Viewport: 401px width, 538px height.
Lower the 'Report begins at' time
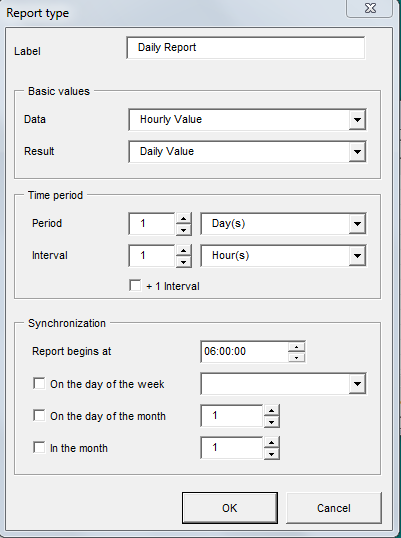(x=296, y=357)
